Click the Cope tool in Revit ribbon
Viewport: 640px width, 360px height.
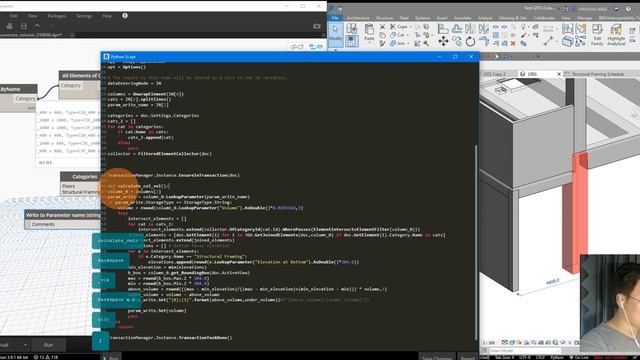[x=399, y=27]
